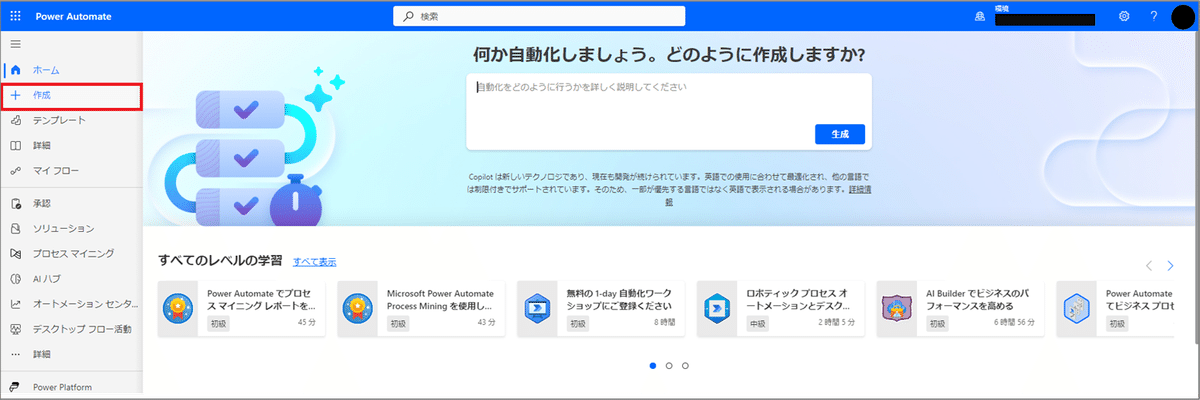Open ソリューション from the sidebar

tap(63, 228)
